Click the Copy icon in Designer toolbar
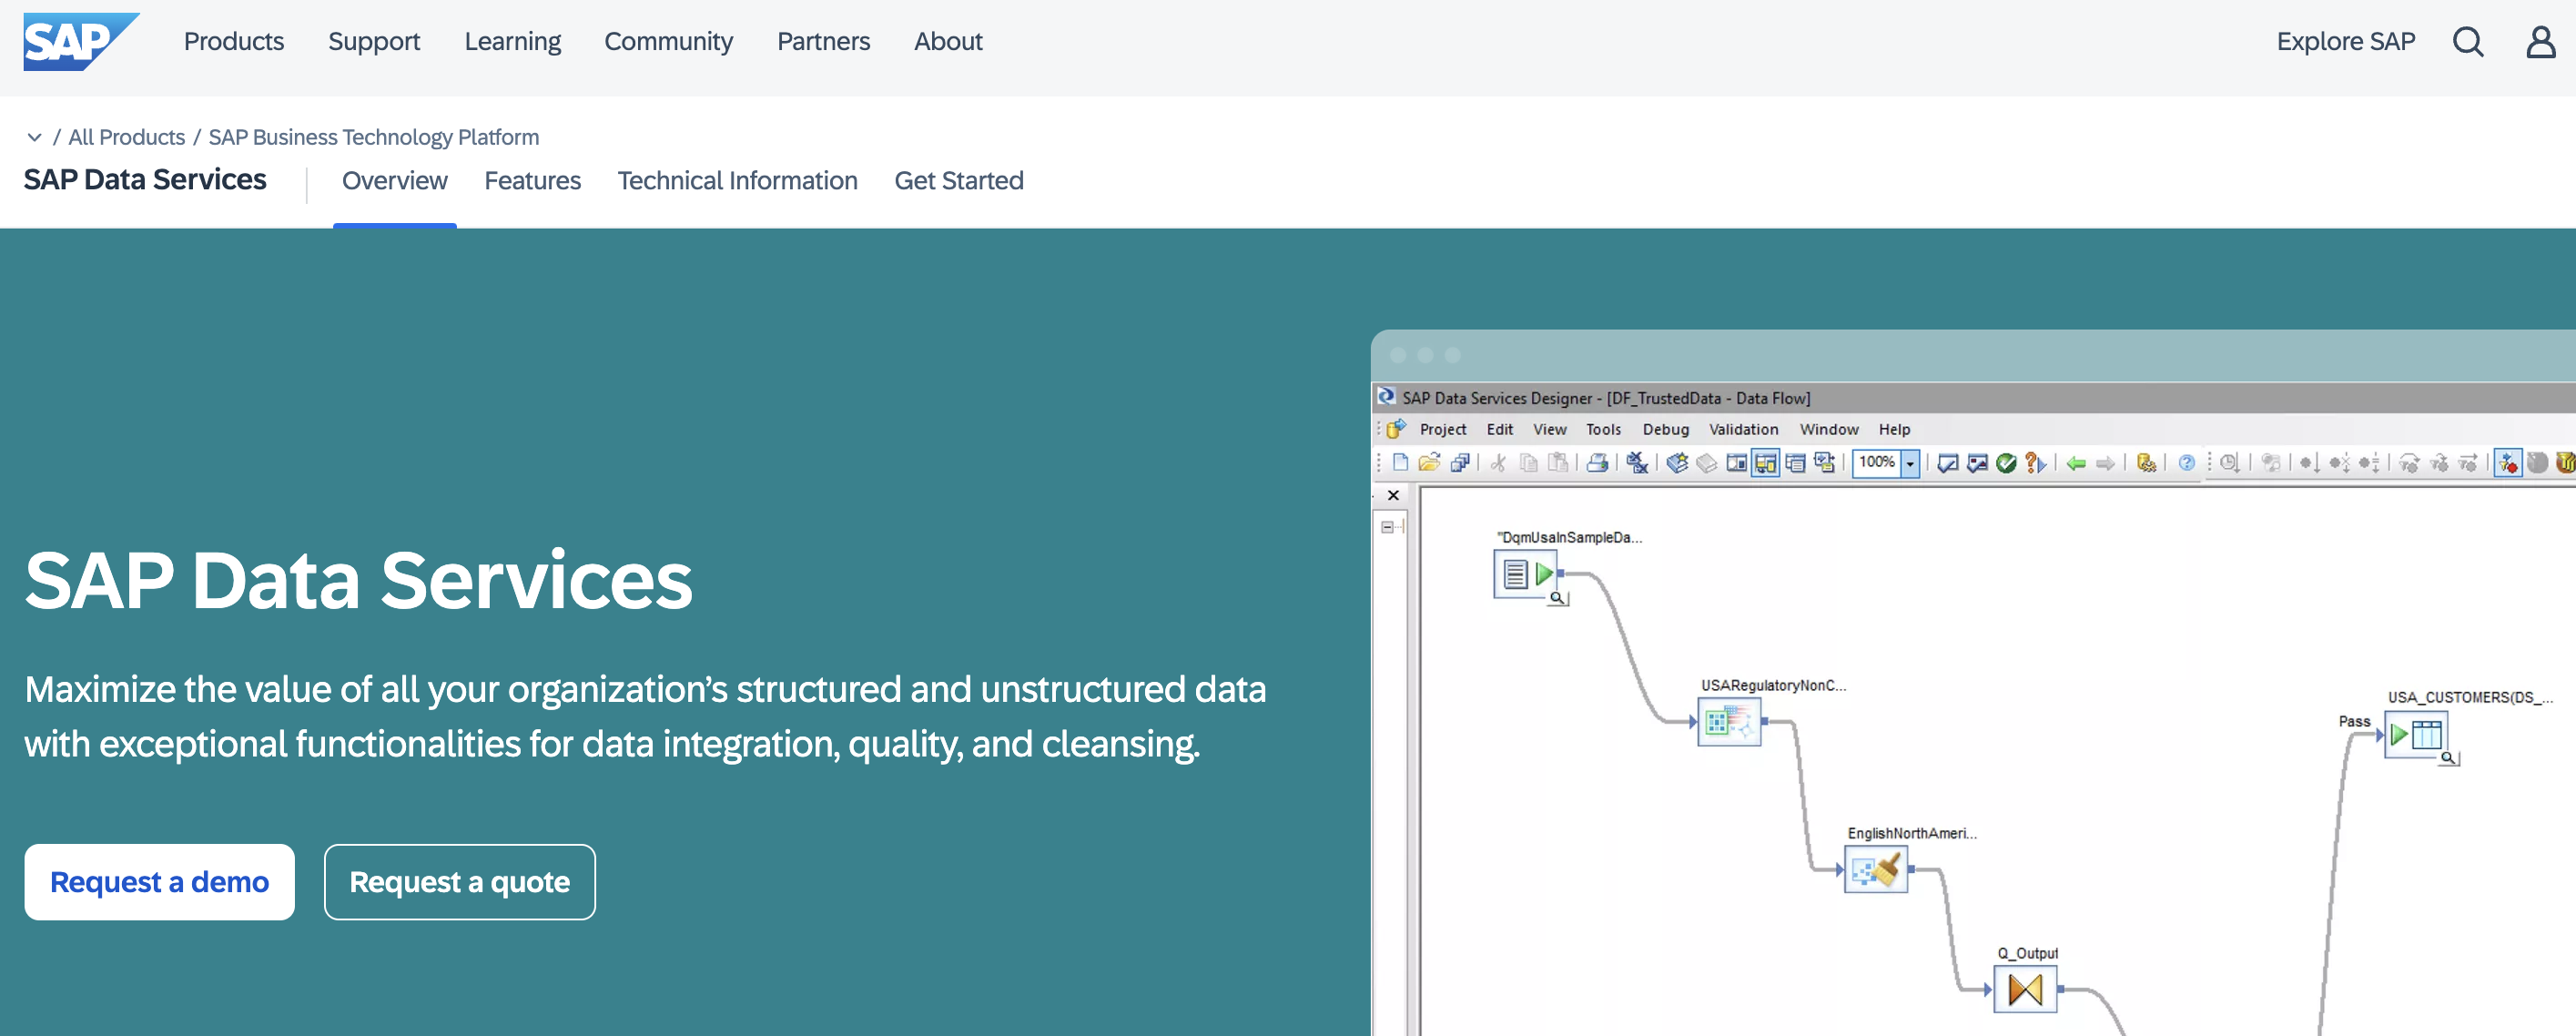The width and height of the screenshot is (2576, 1036). pyautogui.click(x=1528, y=463)
